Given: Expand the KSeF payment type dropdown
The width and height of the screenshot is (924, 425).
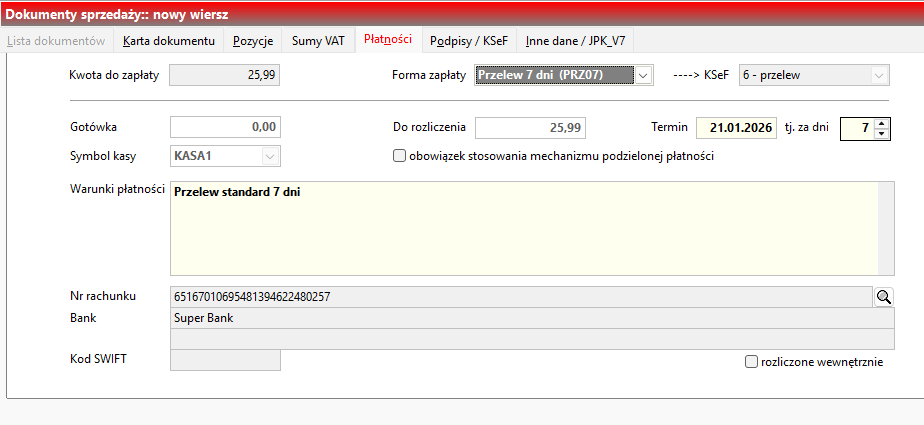Looking at the screenshot, I should [x=879, y=75].
